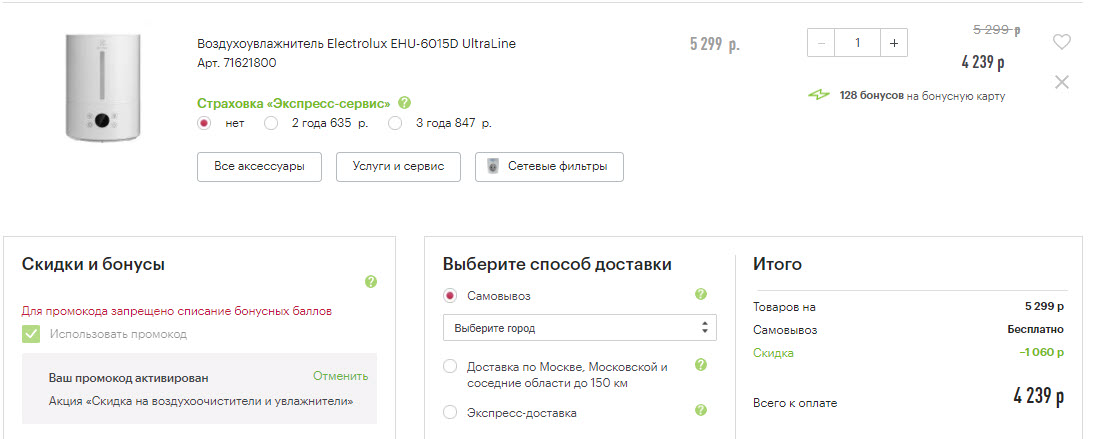1096x439 pixels.
Task: Open the Выберите город dropdown
Action: (x=579, y=328)
